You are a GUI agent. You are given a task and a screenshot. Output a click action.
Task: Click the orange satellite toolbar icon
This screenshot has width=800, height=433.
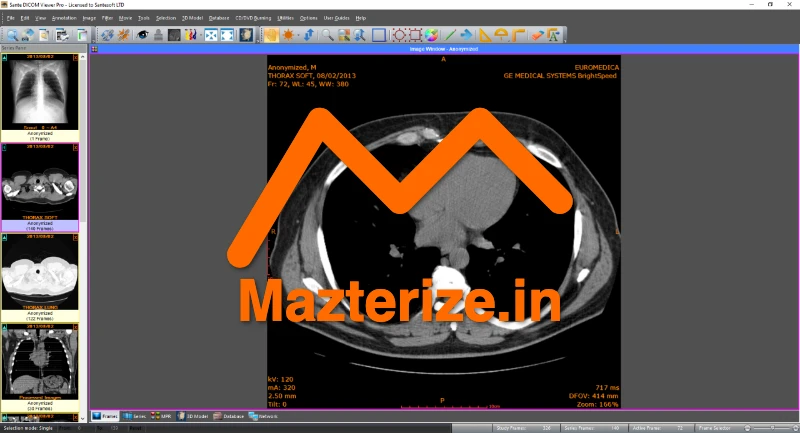123,35
